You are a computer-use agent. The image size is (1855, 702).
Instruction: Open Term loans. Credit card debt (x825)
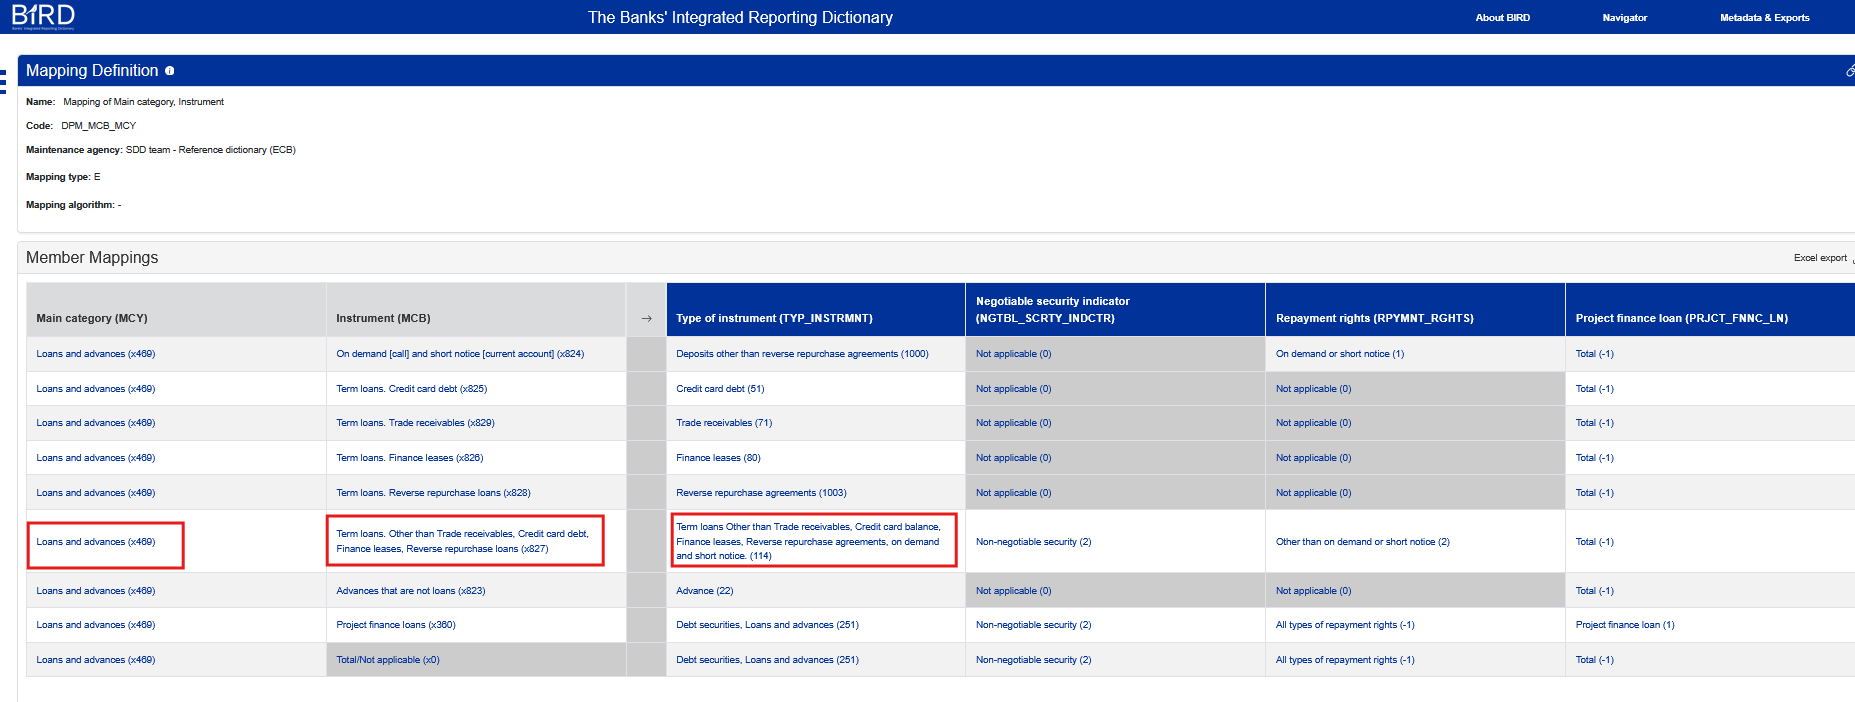412,389
